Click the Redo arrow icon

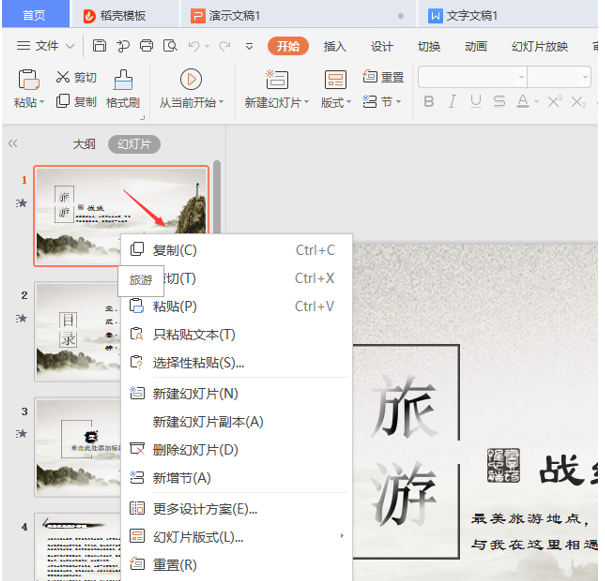[x=225, y=46]
